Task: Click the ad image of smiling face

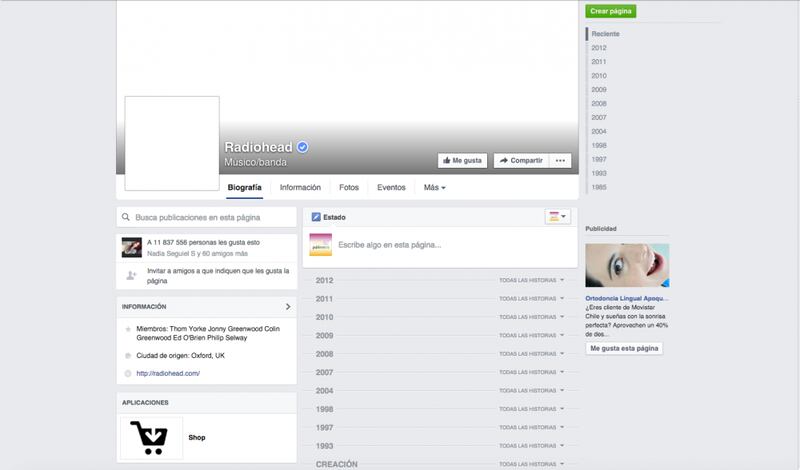Action: tap(627, 265)
